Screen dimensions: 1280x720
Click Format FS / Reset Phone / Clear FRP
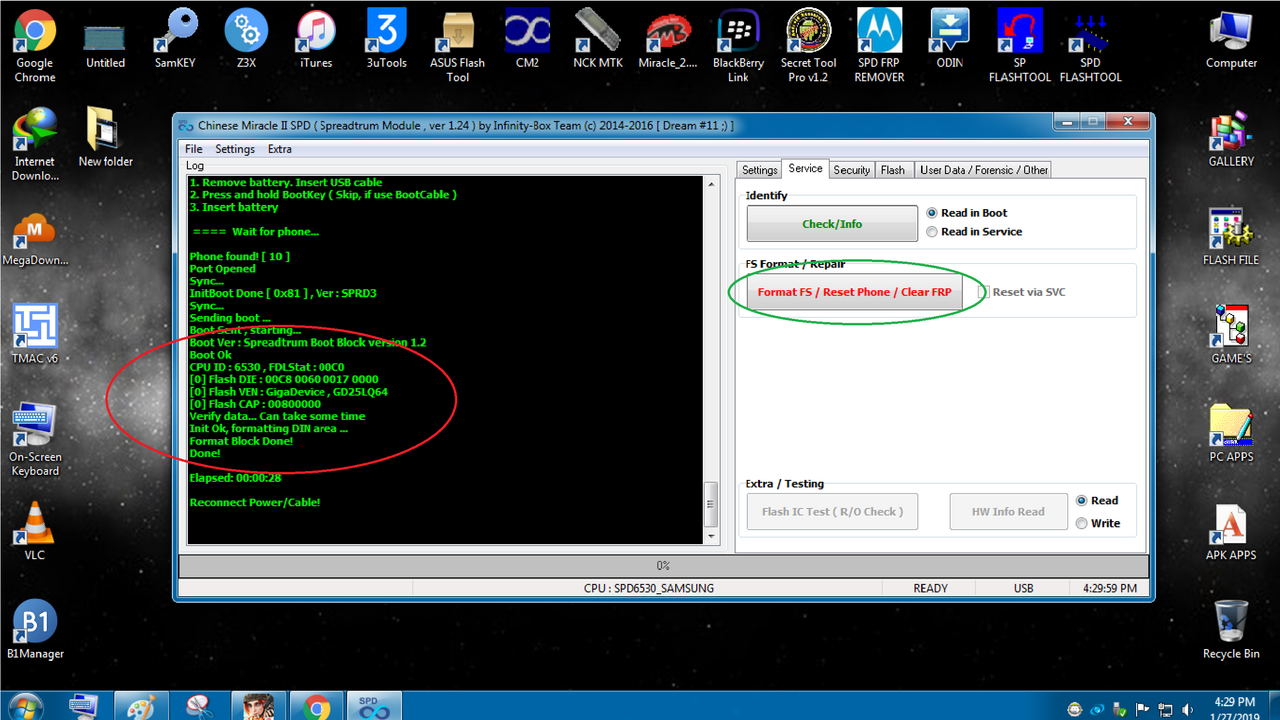point(855,292)
